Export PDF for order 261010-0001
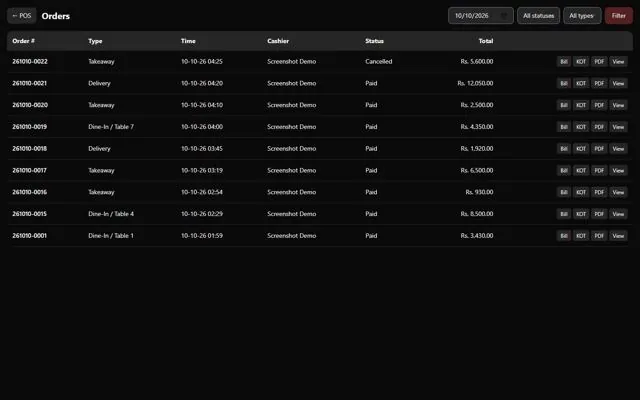640x400 pixels. pyautogui.click(x=599, y=236)
